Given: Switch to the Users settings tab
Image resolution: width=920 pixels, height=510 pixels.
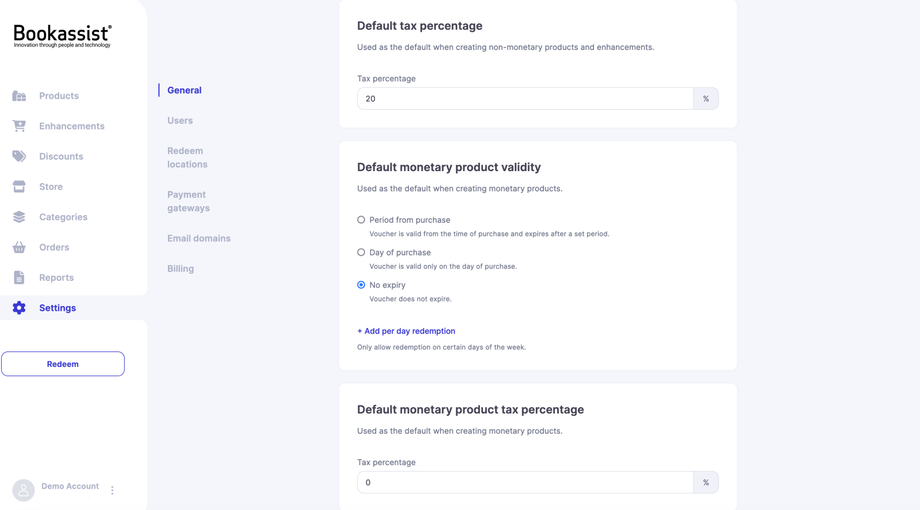Looking at the screenshot, I should coord(180,121).
